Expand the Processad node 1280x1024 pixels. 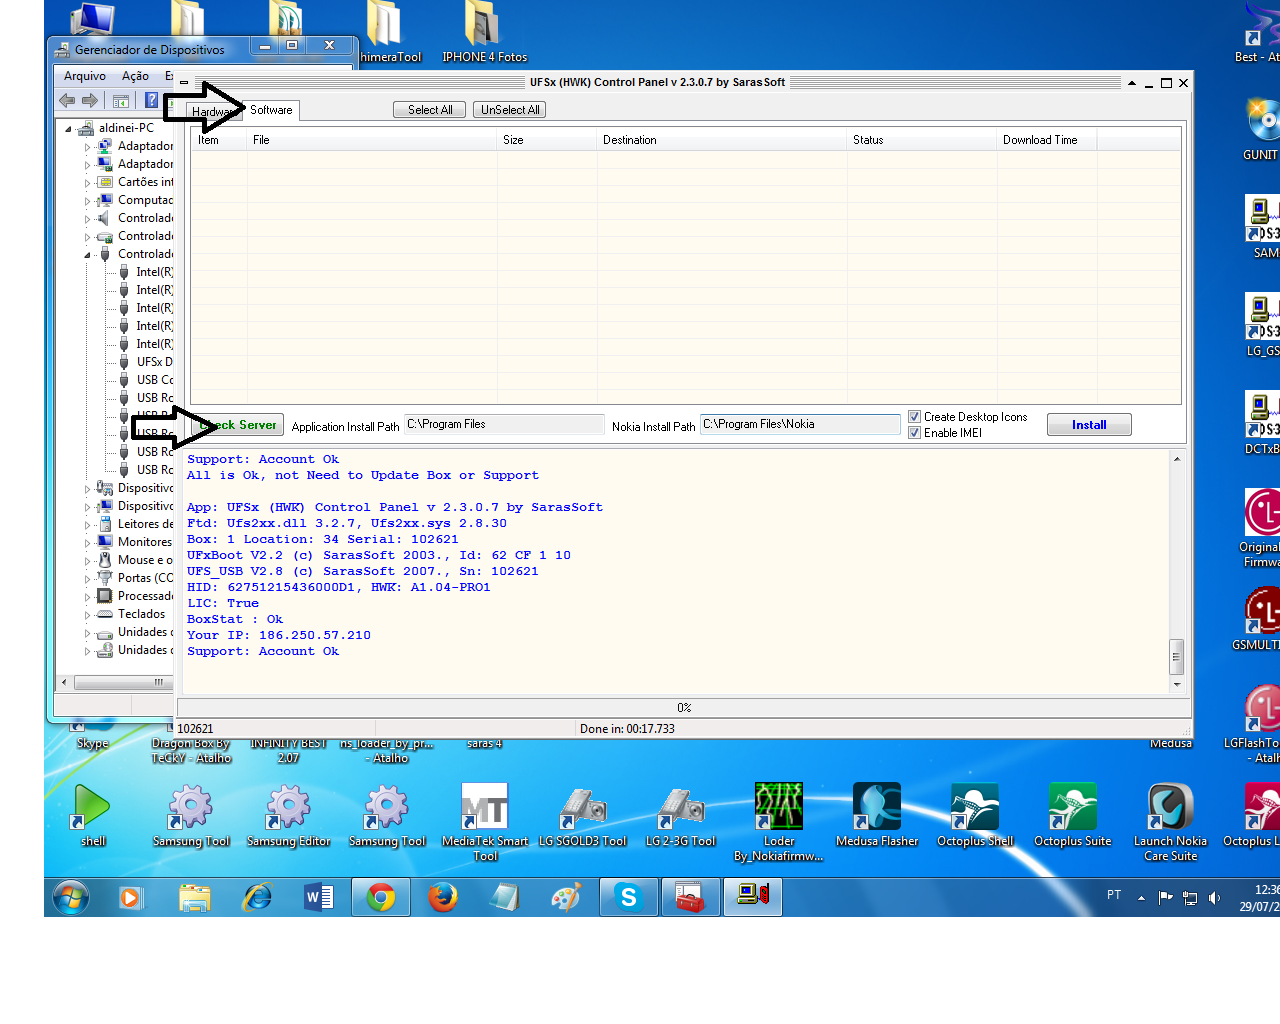(x=87, y=597)
